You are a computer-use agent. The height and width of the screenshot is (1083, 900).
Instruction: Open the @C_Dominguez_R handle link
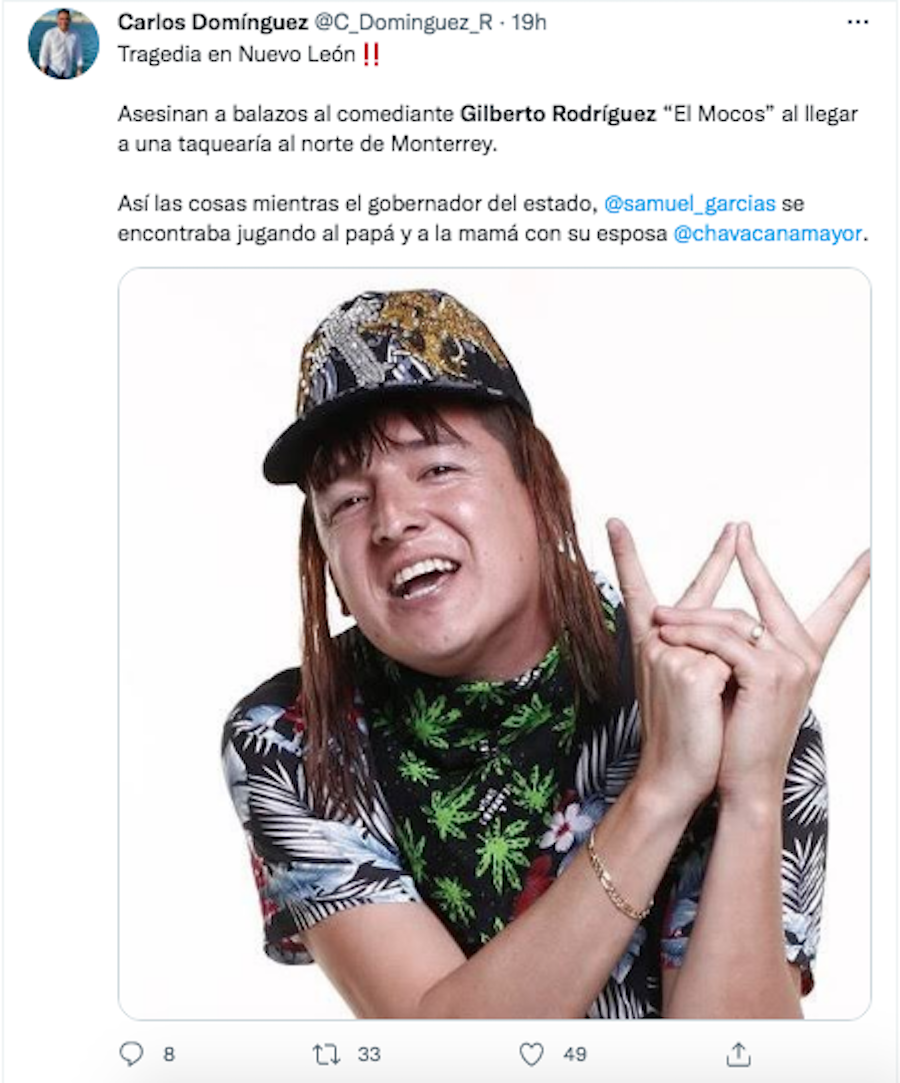(403, 23)
